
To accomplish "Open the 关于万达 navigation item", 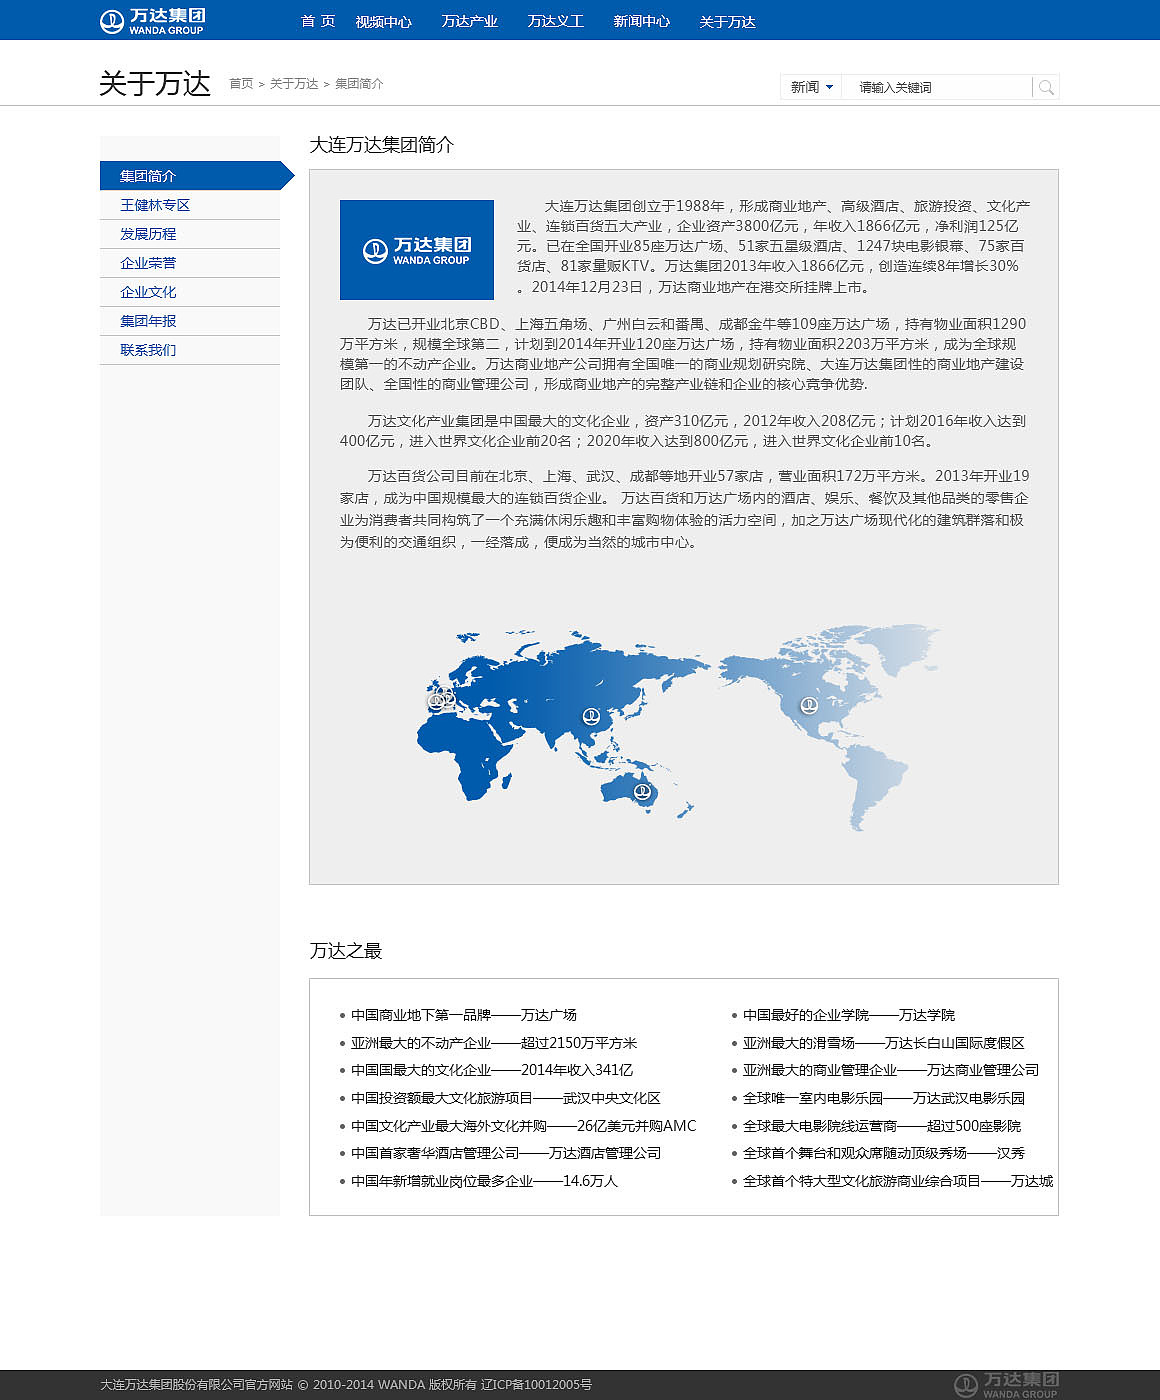I will coord(727,21).
